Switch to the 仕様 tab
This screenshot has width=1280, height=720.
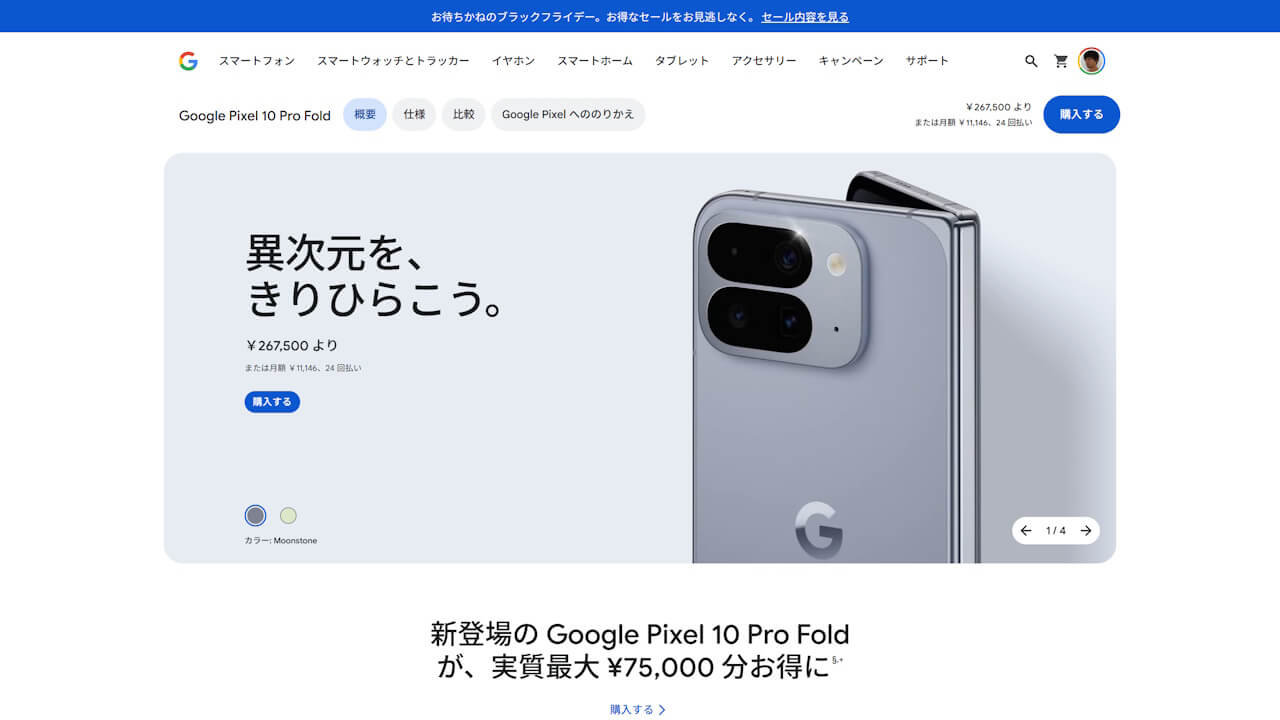coord(414,115)
